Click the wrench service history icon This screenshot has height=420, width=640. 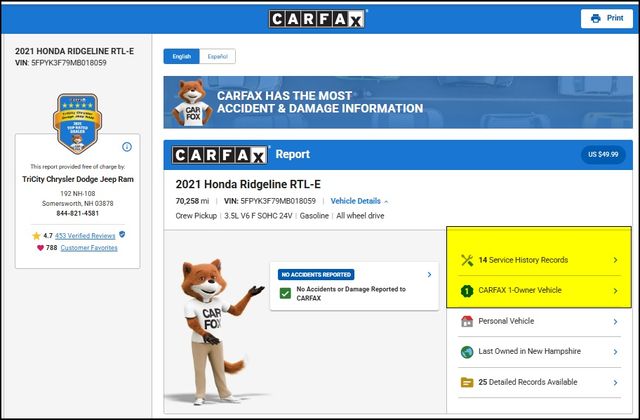point(467,260)
